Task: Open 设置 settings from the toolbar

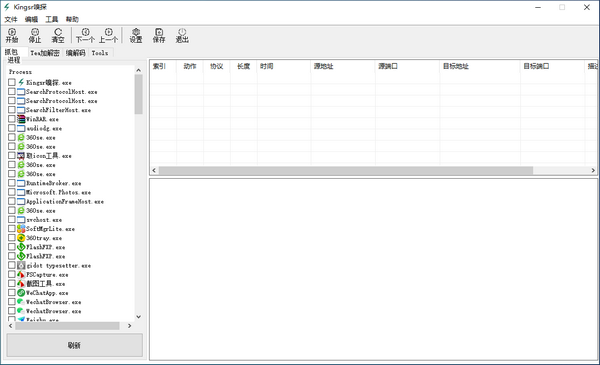Action: tap(136, 36)
